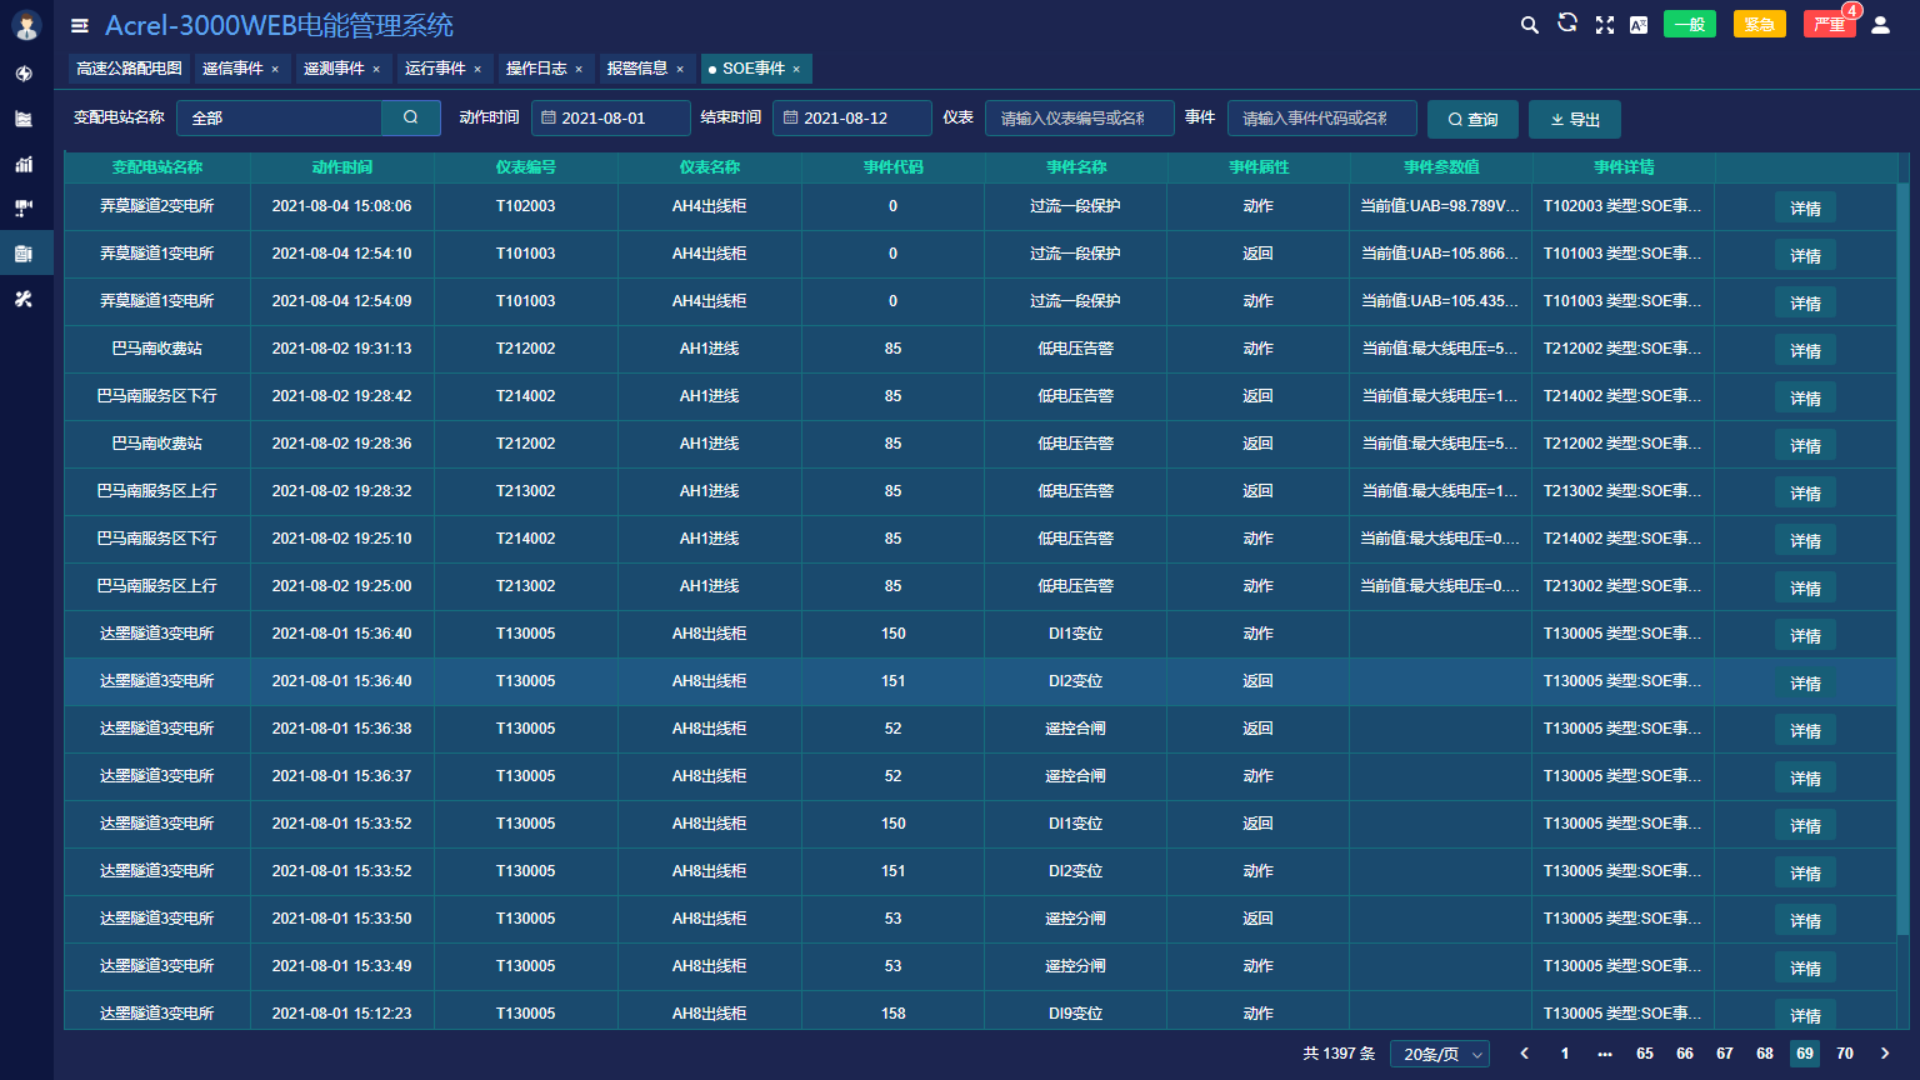1920x1080 pixels.
Task: Click the refresh icon in header
Action: coord(1567,24)
